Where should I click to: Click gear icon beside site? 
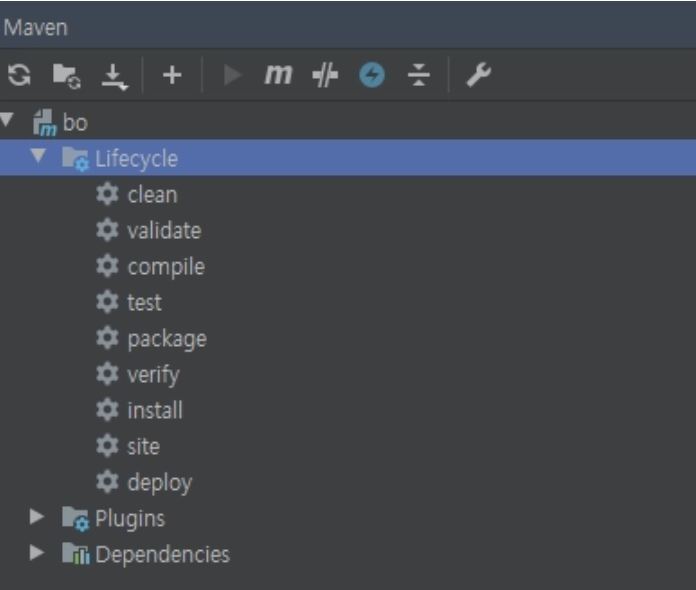(107, 445)
